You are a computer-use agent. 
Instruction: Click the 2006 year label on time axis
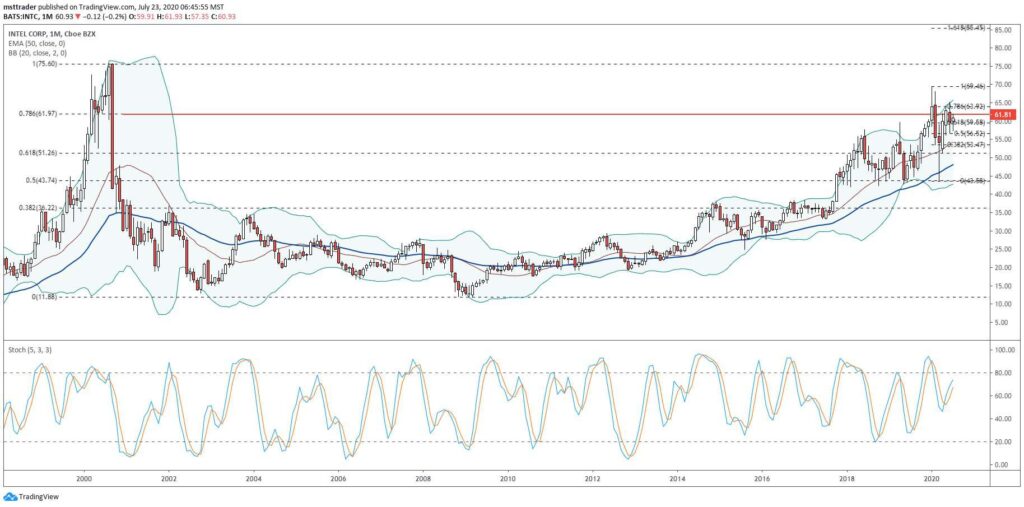pos(338,478)
